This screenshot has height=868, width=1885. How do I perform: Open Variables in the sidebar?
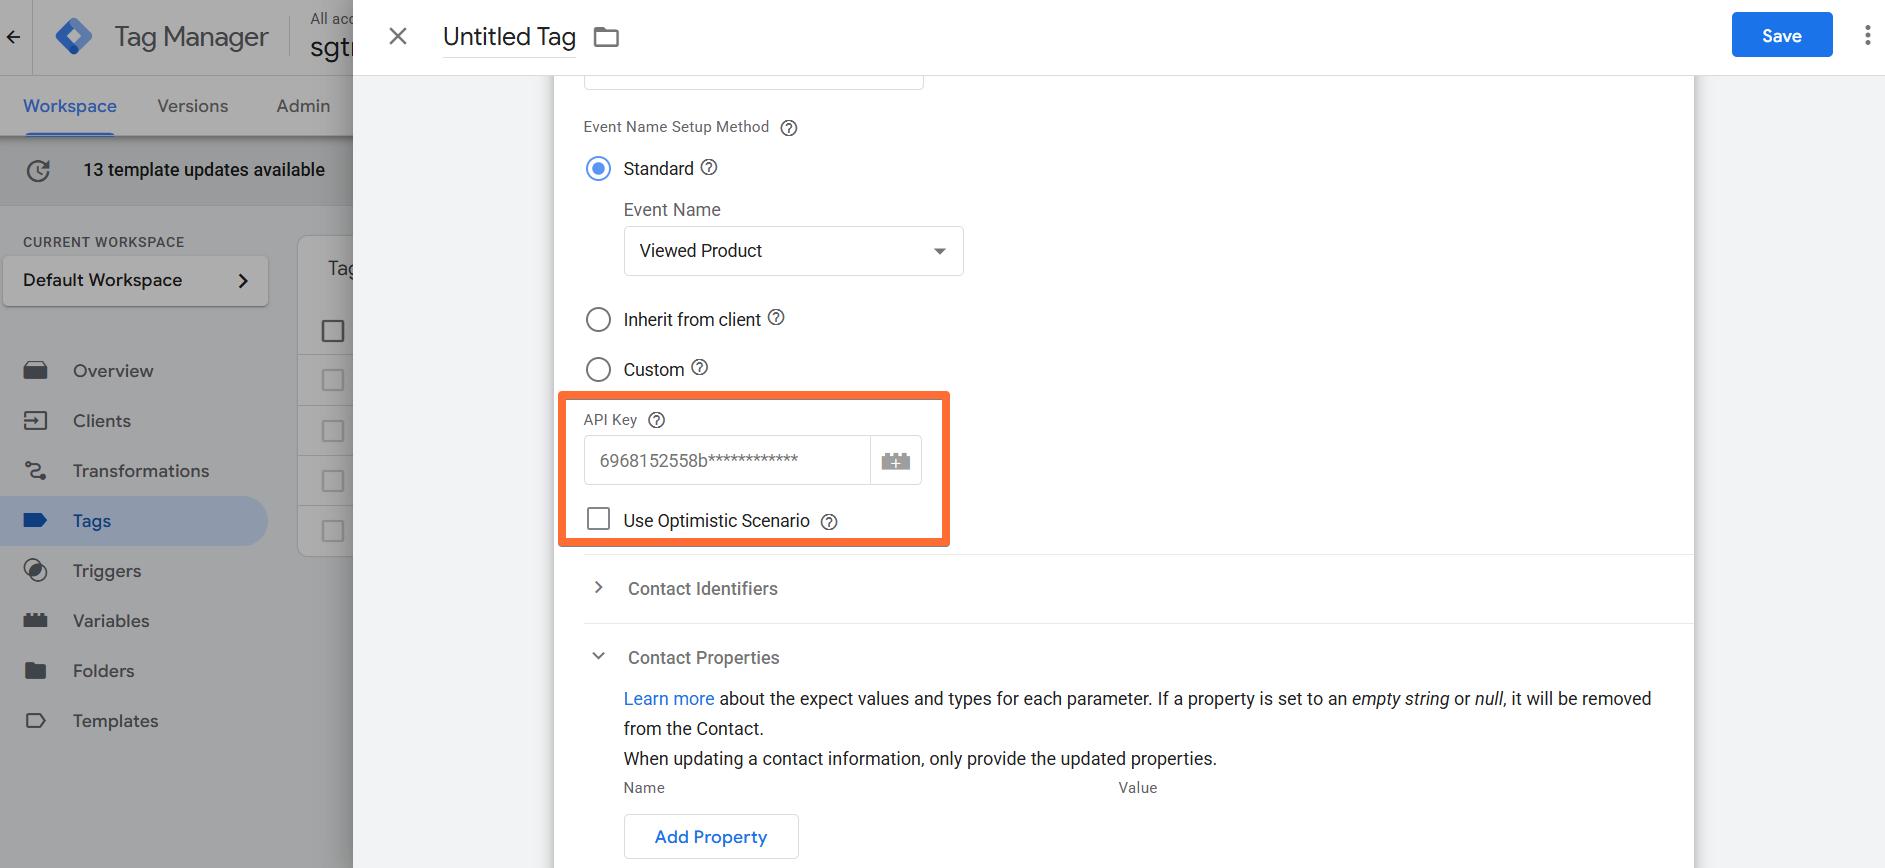point(111,621)
